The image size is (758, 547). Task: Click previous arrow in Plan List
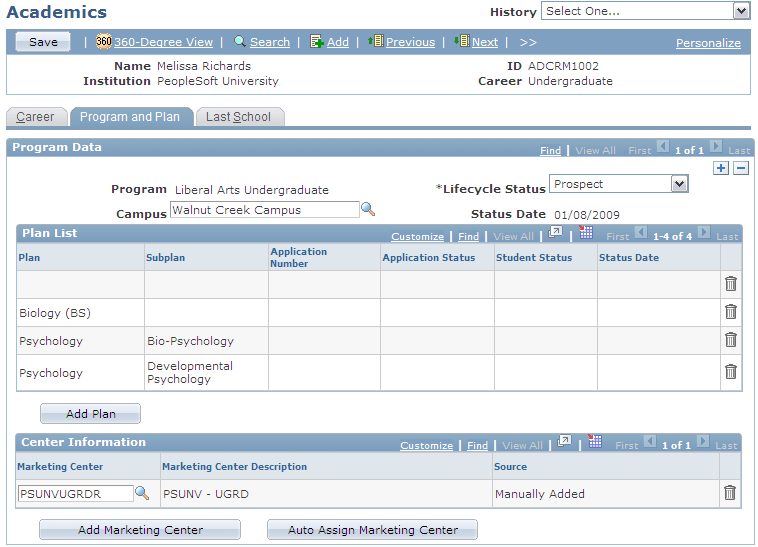[641, 232]
